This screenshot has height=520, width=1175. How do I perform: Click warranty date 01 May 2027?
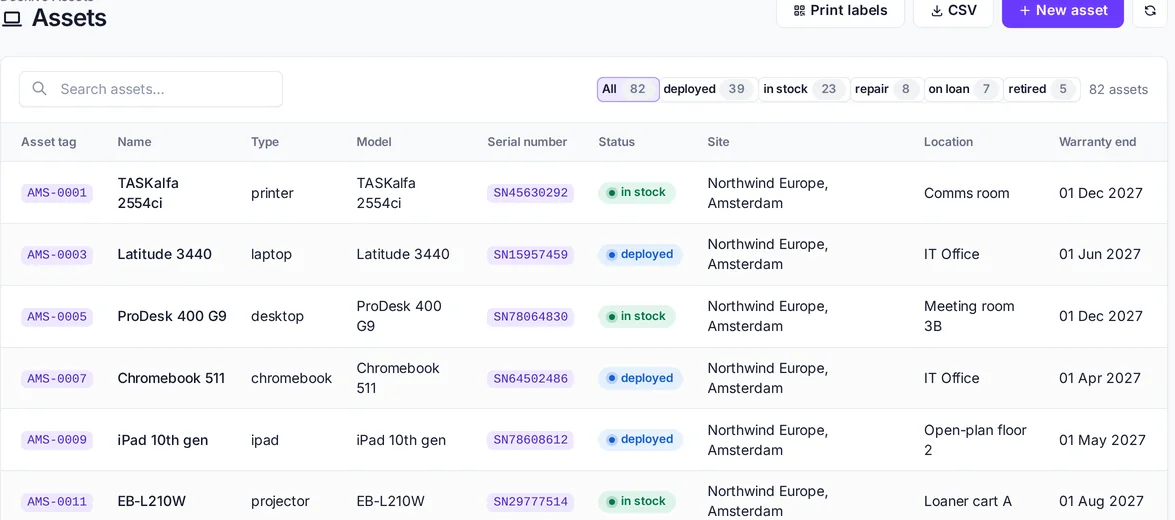pos(1102,440)
